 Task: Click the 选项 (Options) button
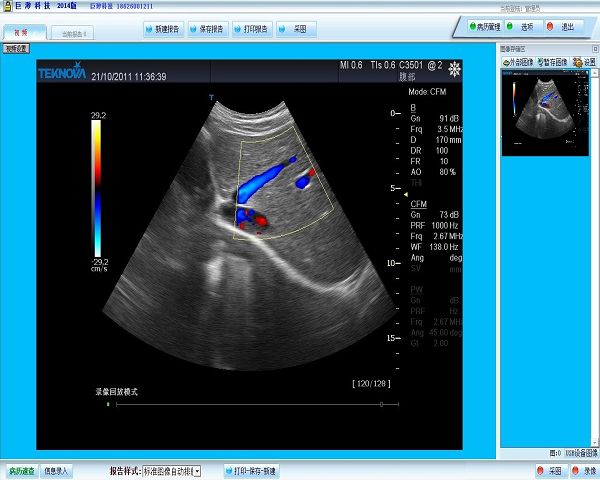pos(522,27)
